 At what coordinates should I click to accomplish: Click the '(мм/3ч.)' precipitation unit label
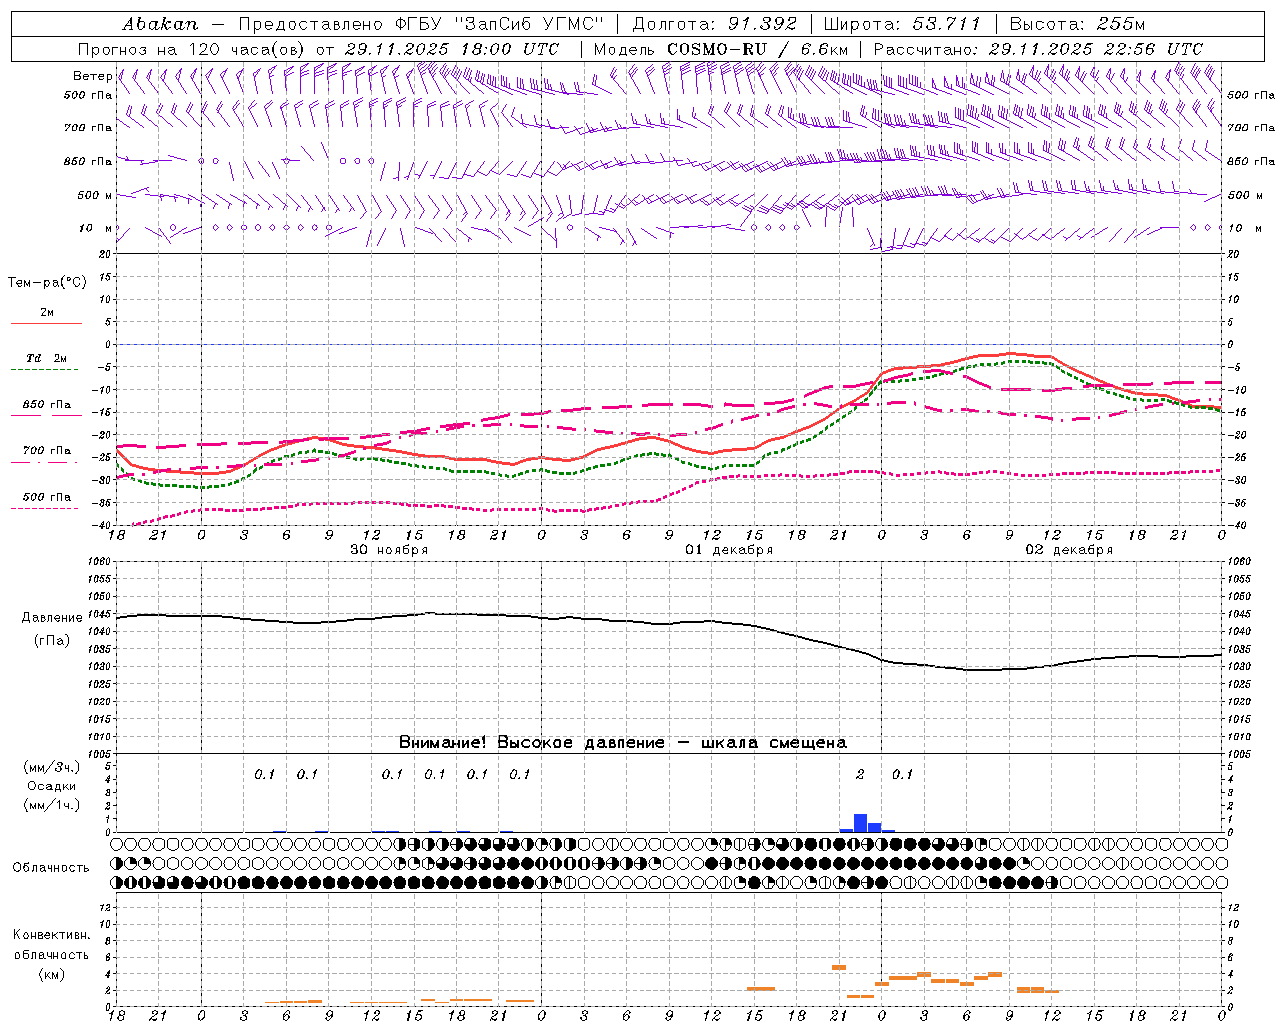[52, 767]
